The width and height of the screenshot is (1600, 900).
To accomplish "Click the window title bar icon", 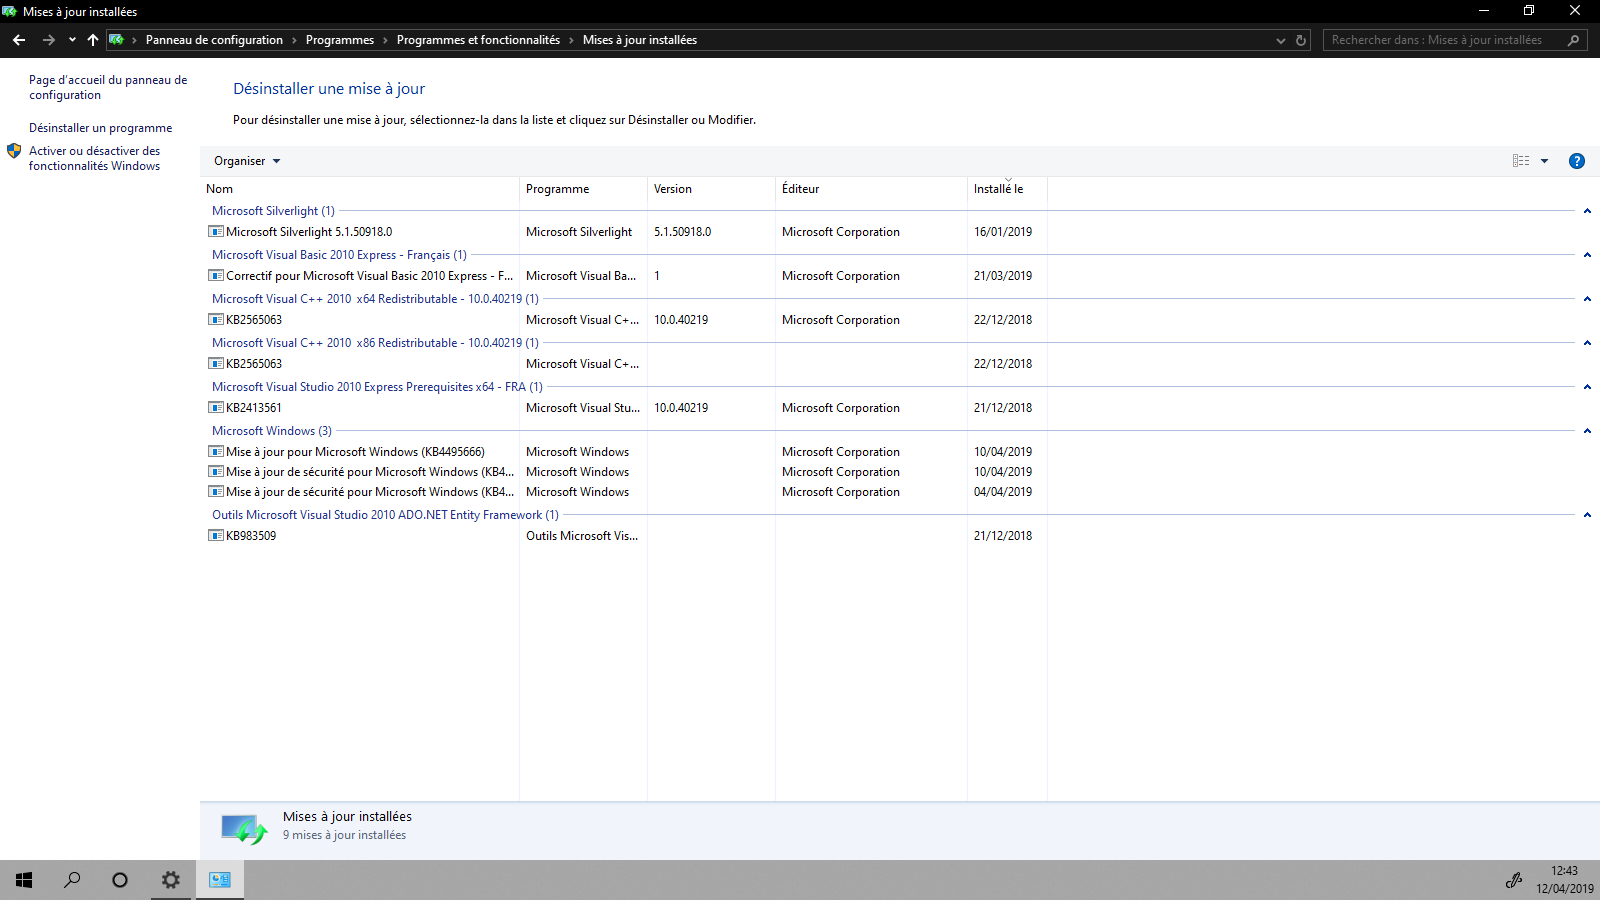I will 10,11.
